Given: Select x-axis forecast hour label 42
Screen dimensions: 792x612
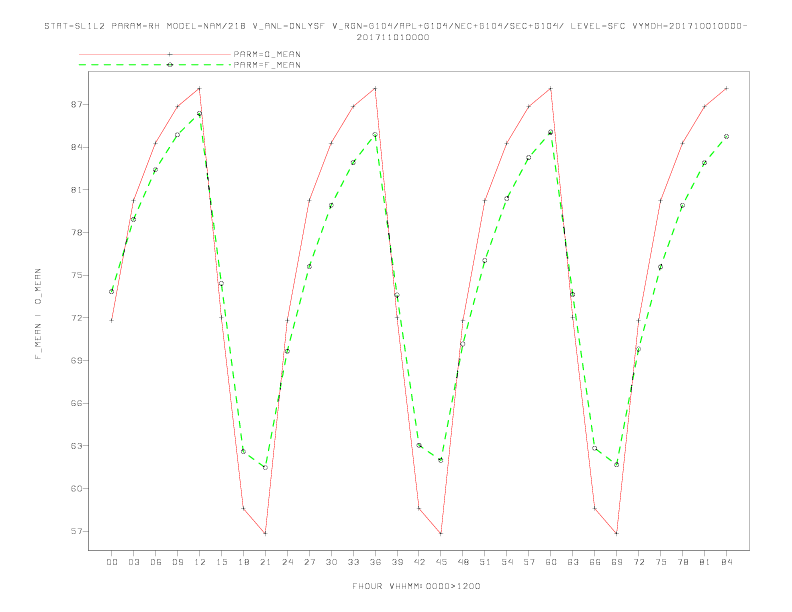Looking at the screenshot, I should pyautogui.click(x=419, y=562).
